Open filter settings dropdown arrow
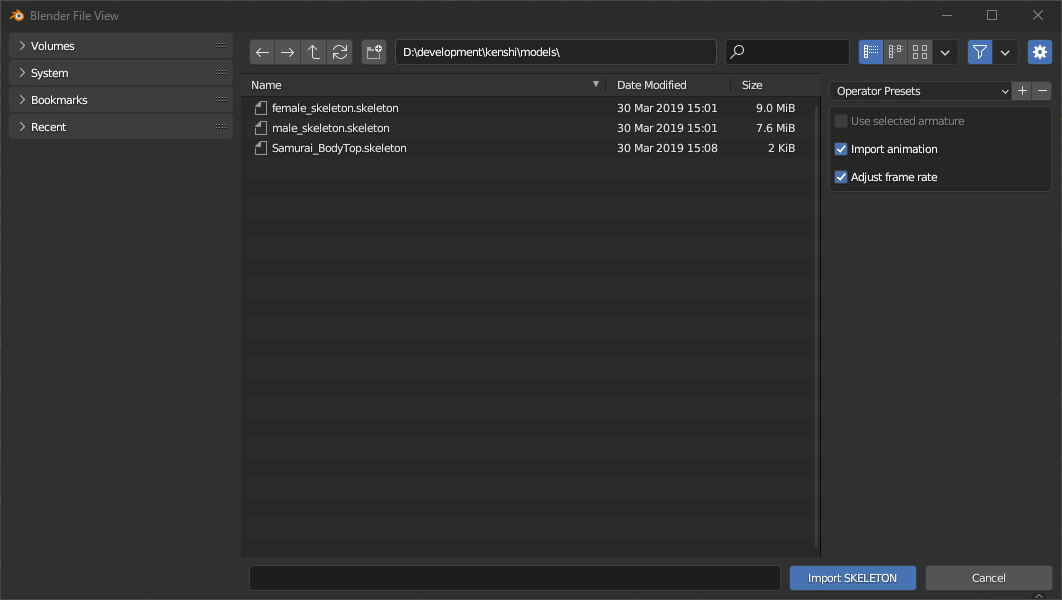 (1005, 52)
